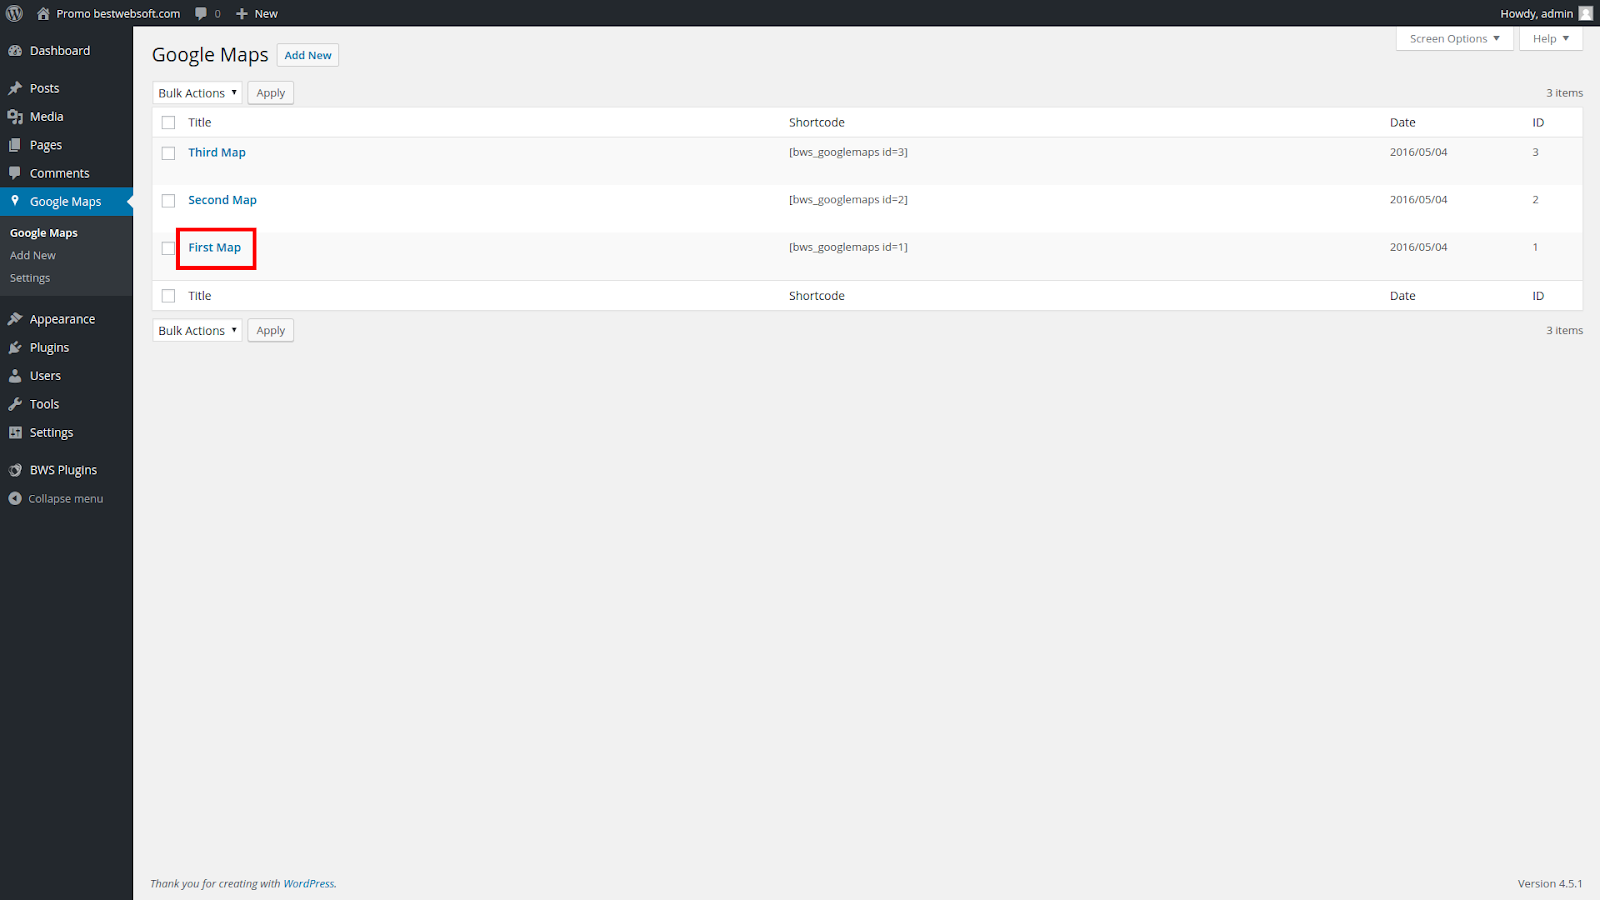Click the Collapse menu arrow icon

click(15, 498)
